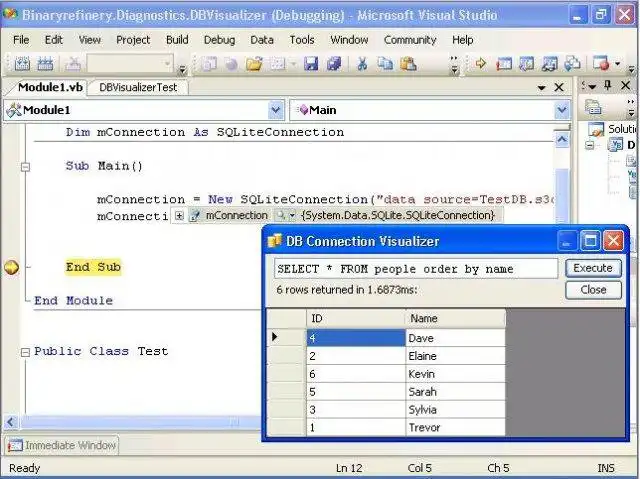Click the Execute button
Screen dimensions: 640x479
593,268
